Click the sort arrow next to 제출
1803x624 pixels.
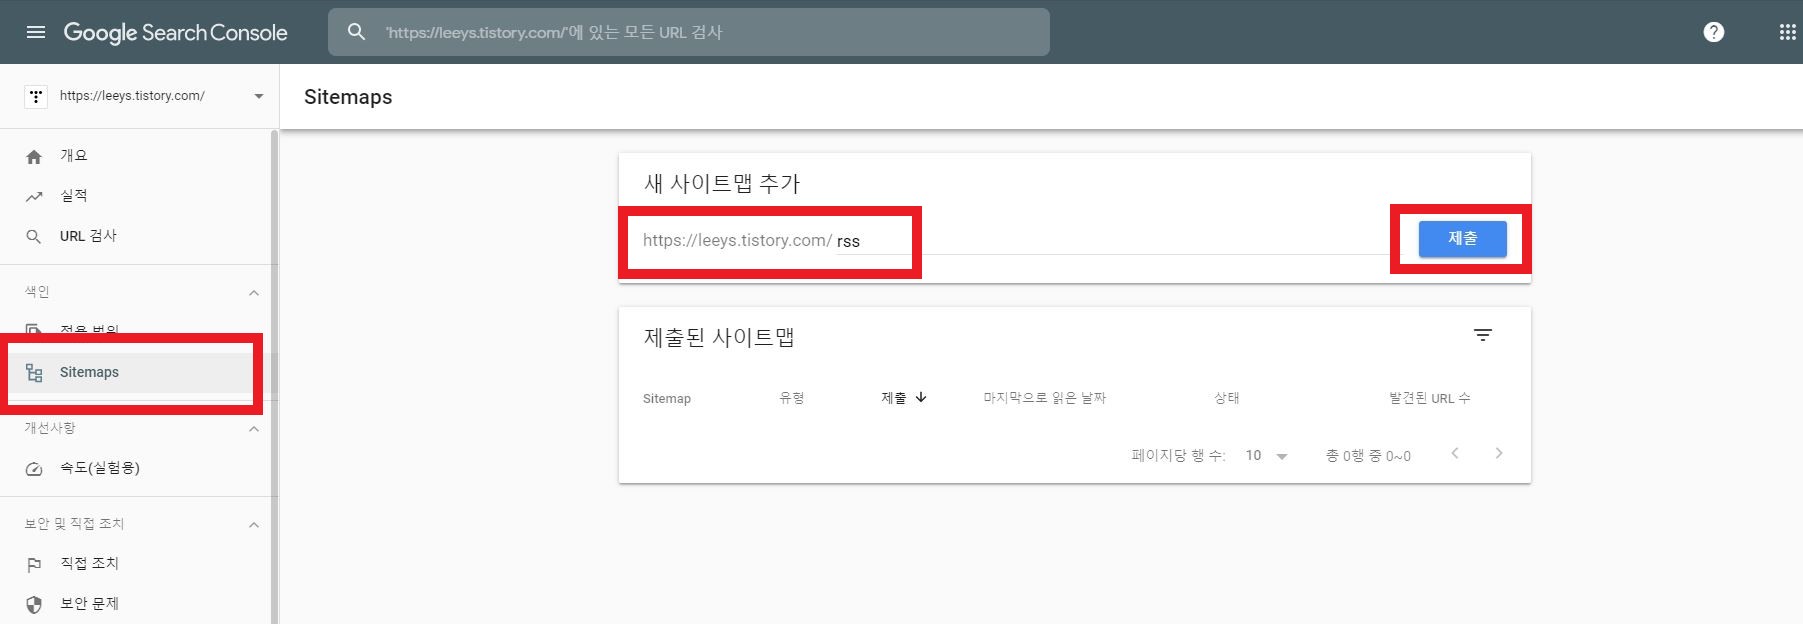pyautogui.click(x=921, y=397)
